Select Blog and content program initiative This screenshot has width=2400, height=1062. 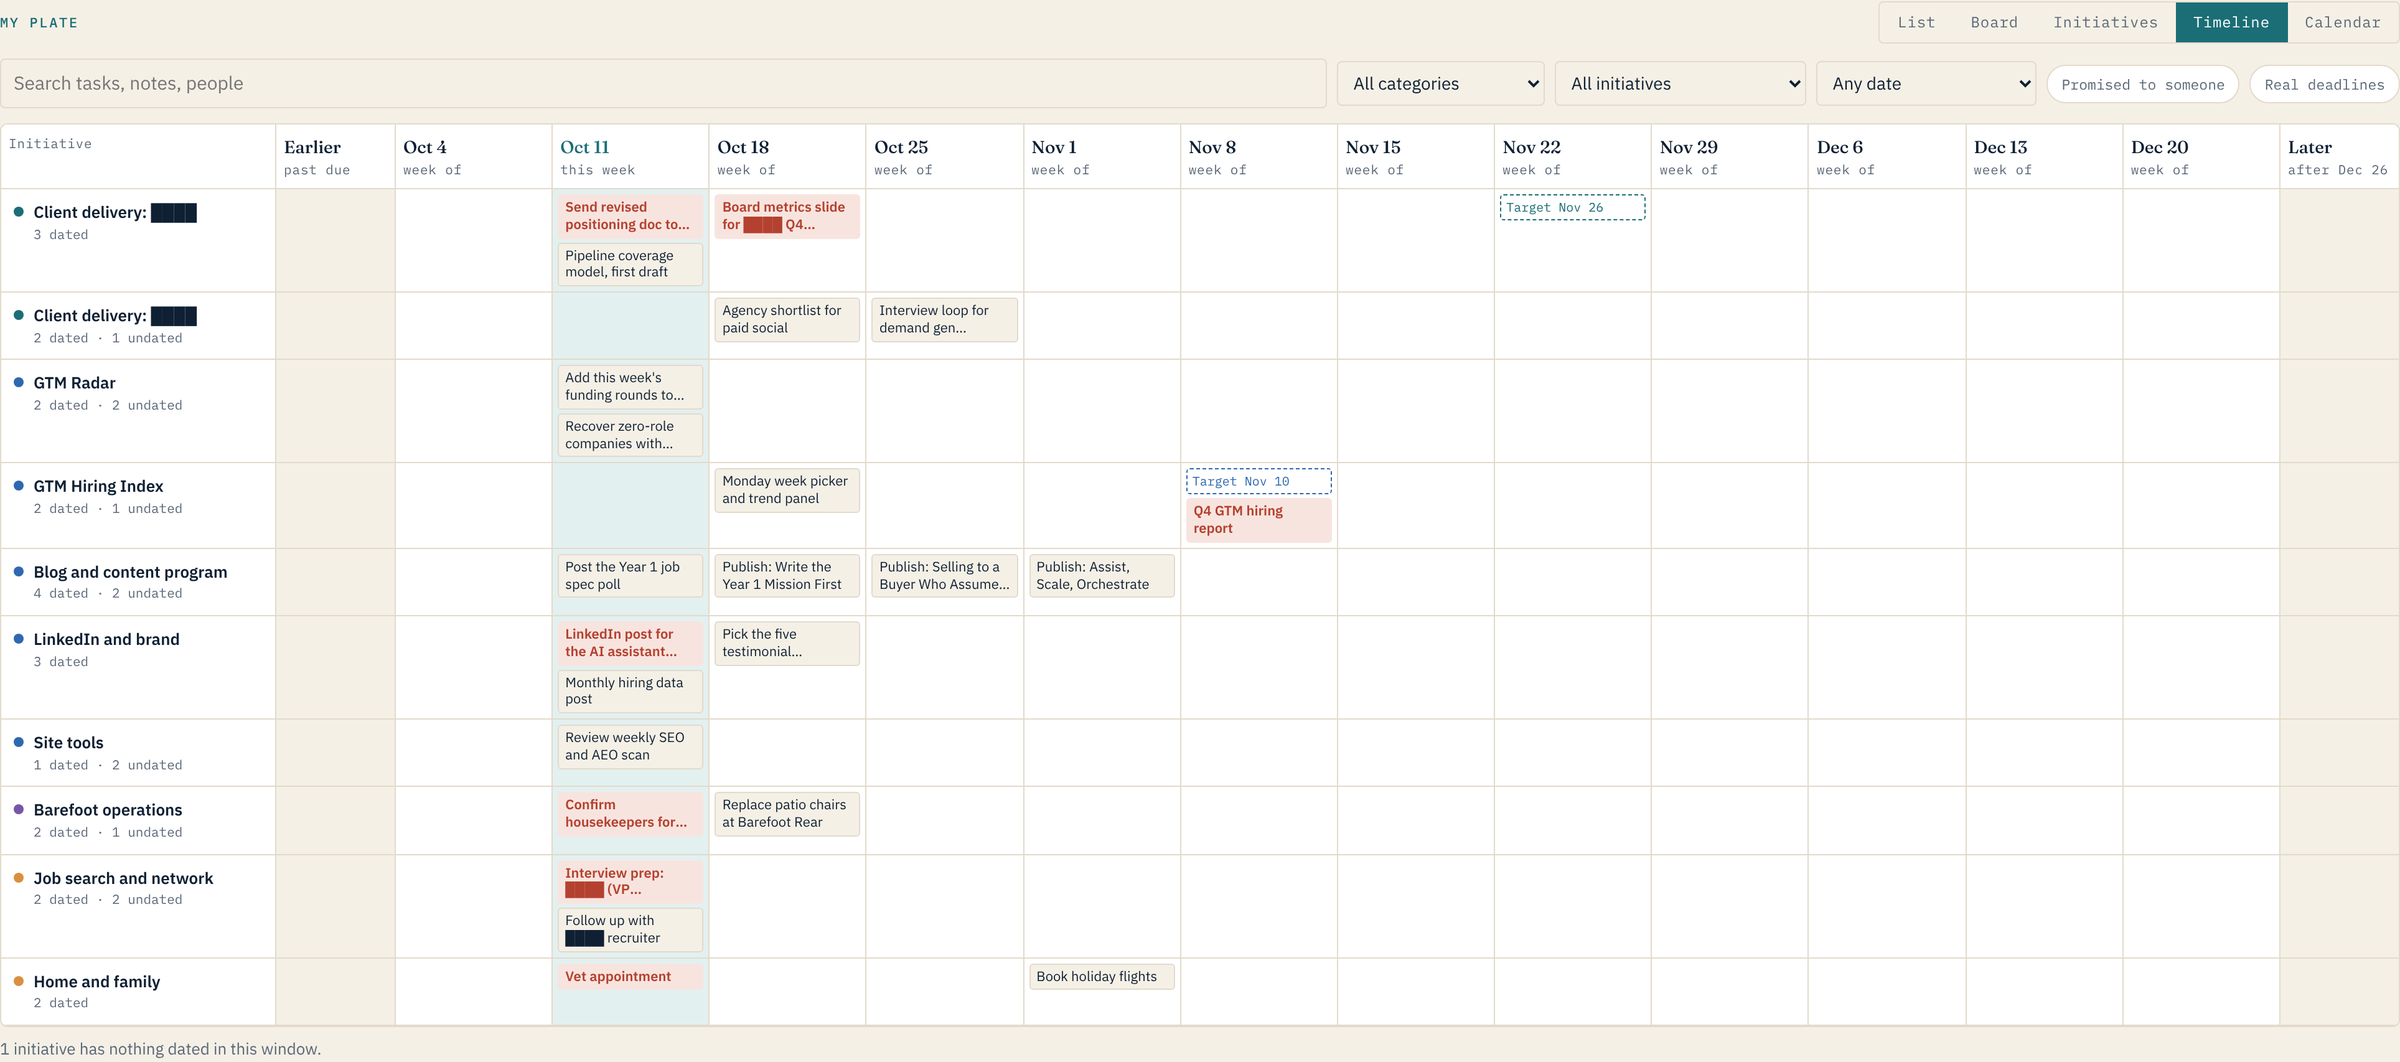click(130, 572)
